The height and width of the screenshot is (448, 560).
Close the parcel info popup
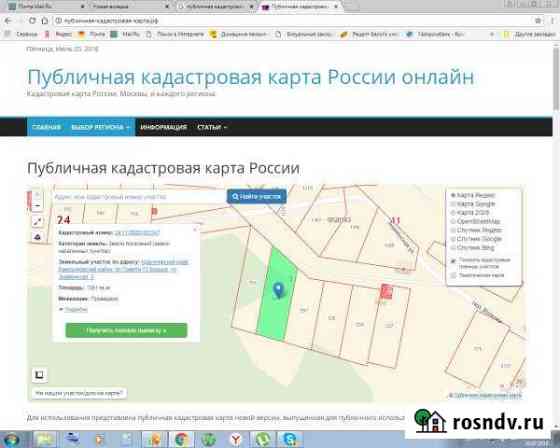[x=195, y=229]
